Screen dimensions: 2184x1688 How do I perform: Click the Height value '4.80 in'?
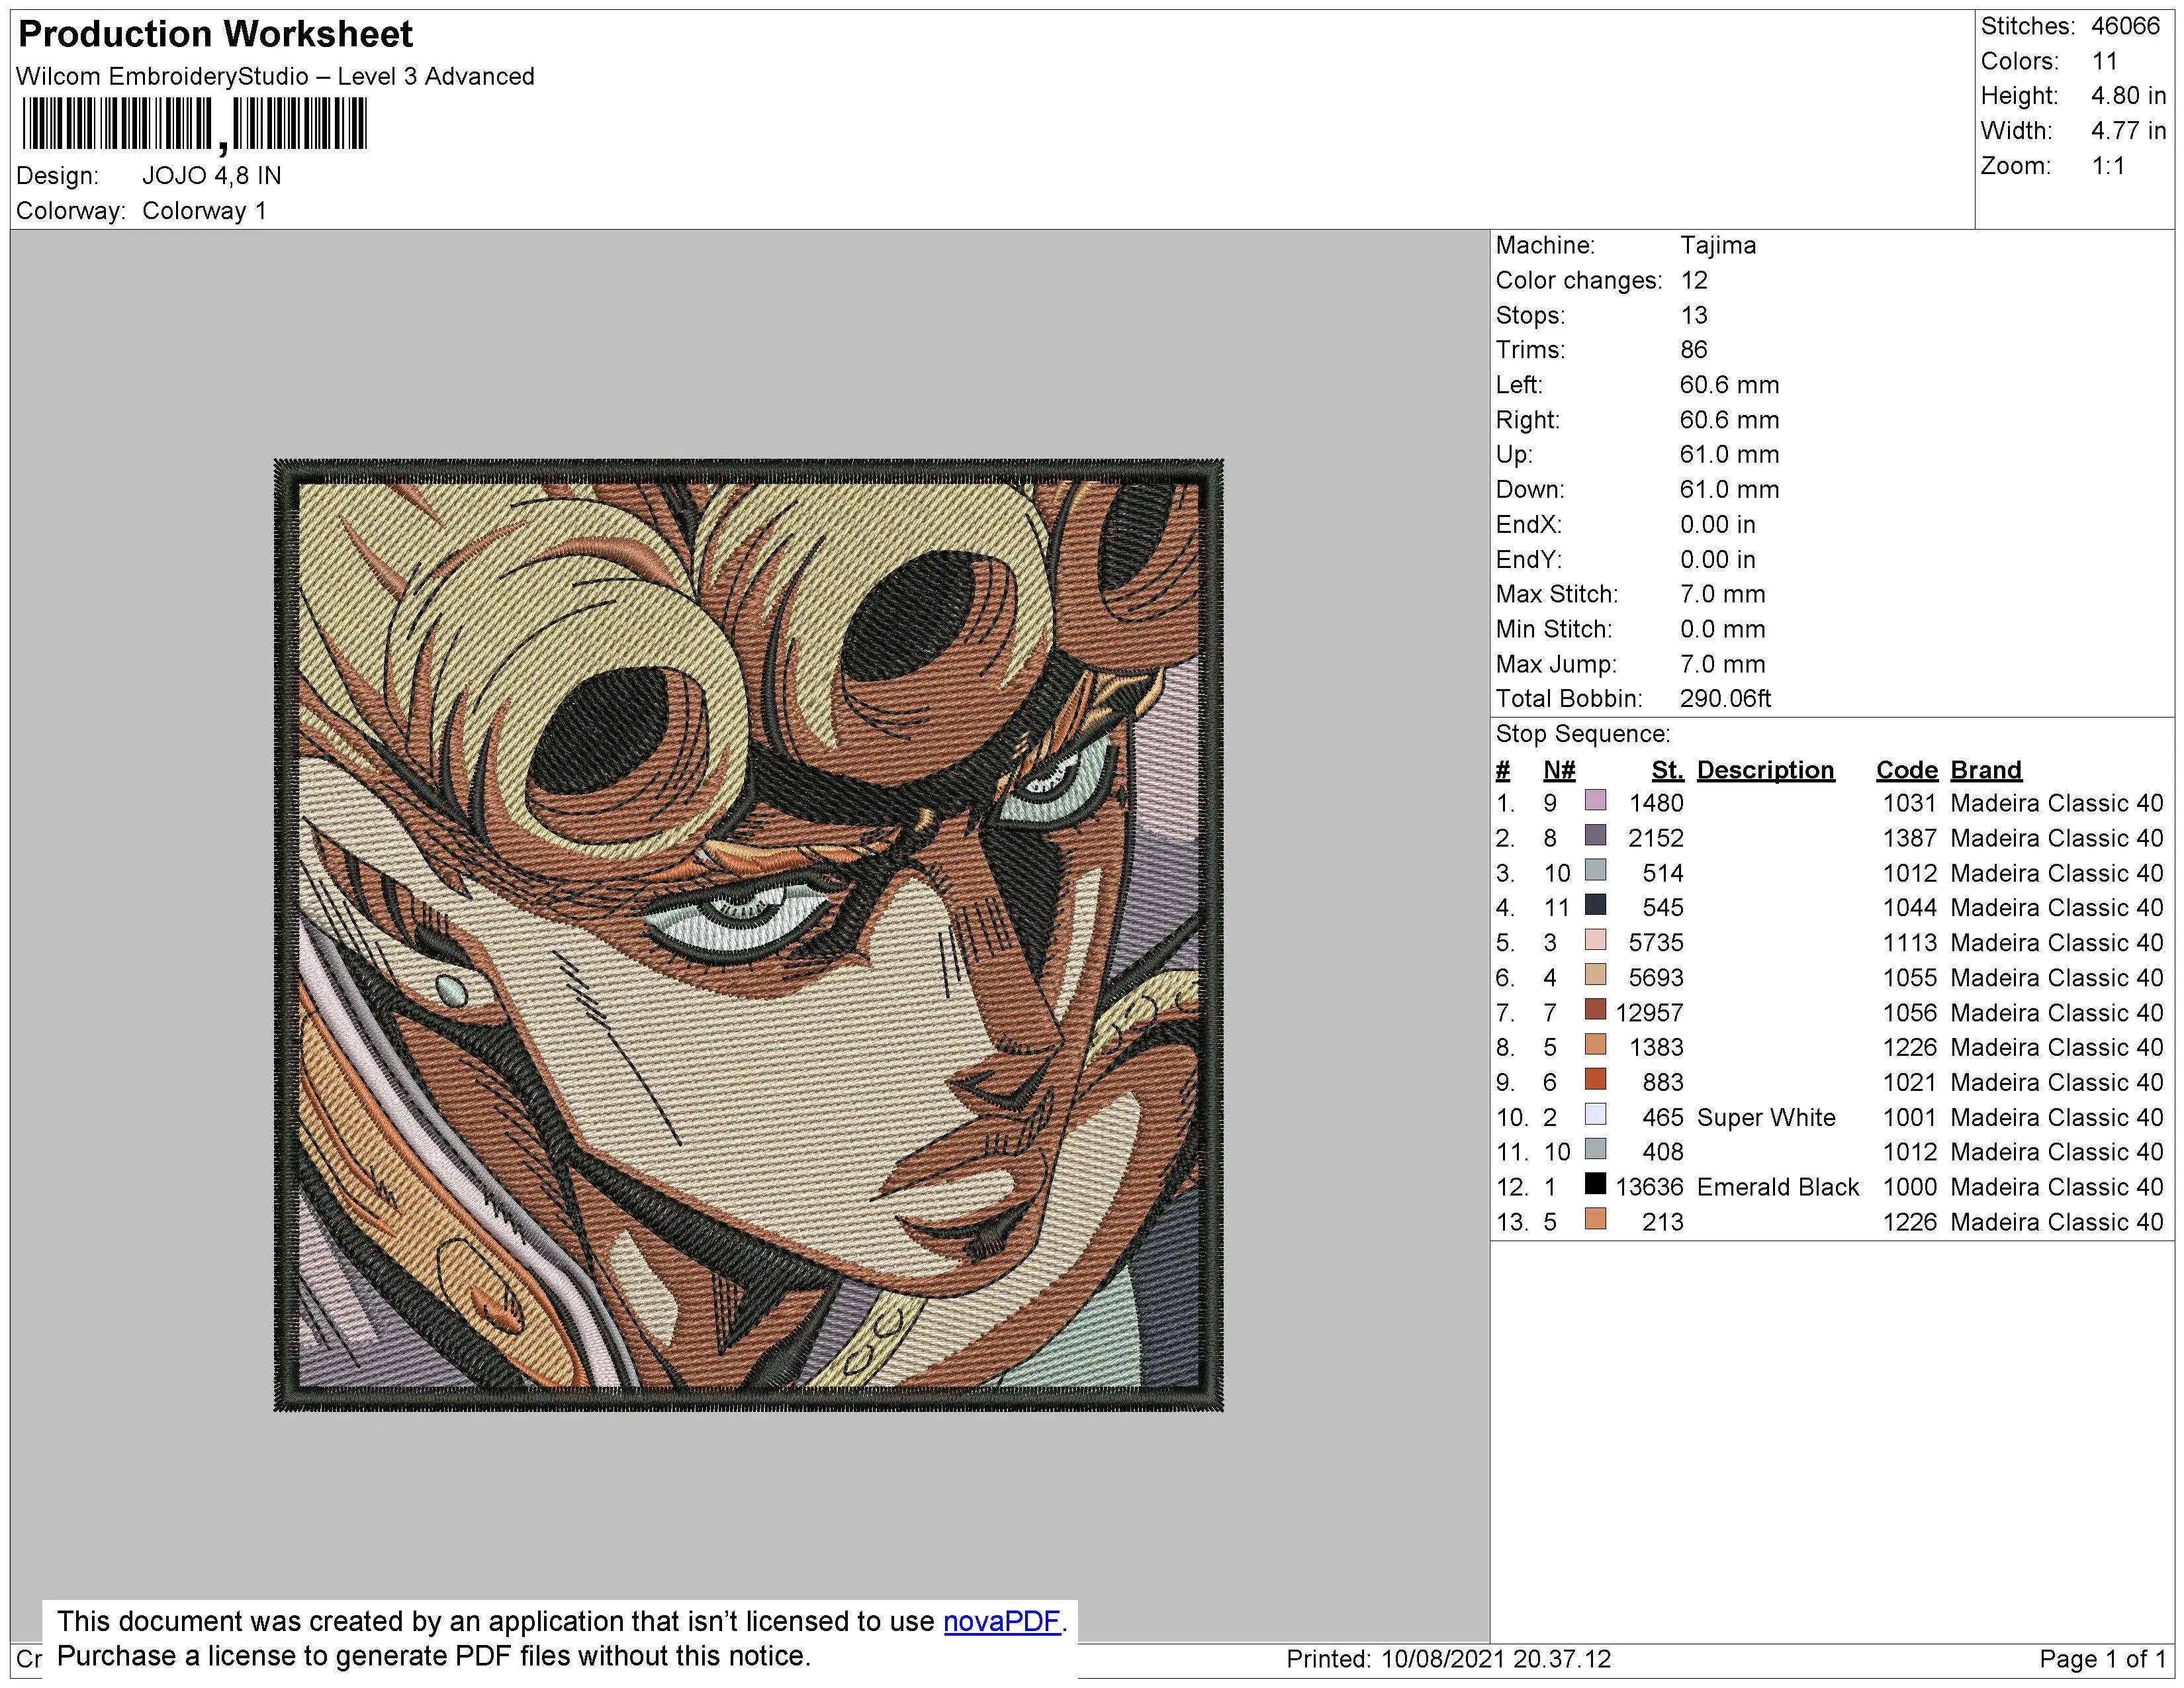tap(2128, 96)
